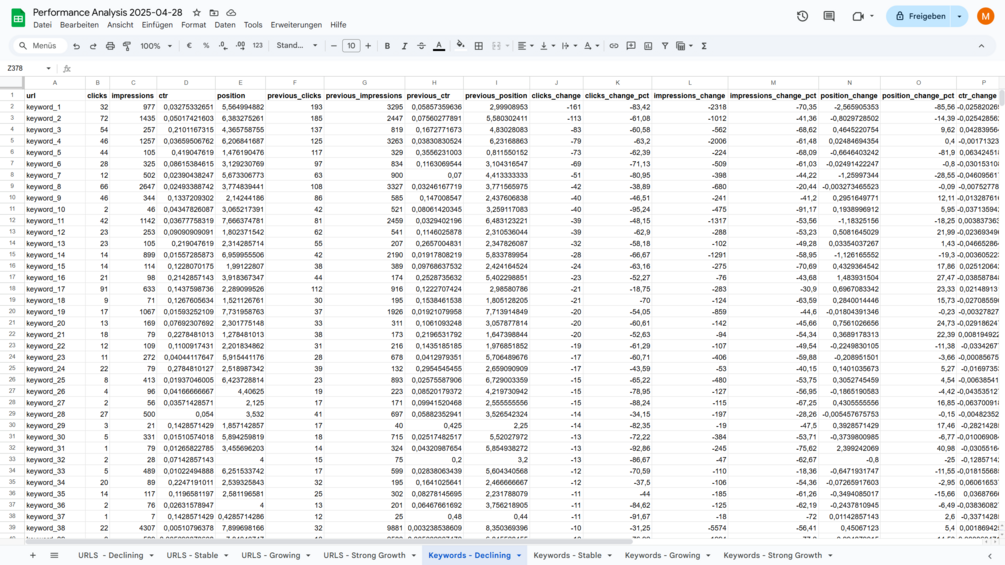Show the all sheets list
This screenshot has width=1005, height=565.
pos(54,555)
